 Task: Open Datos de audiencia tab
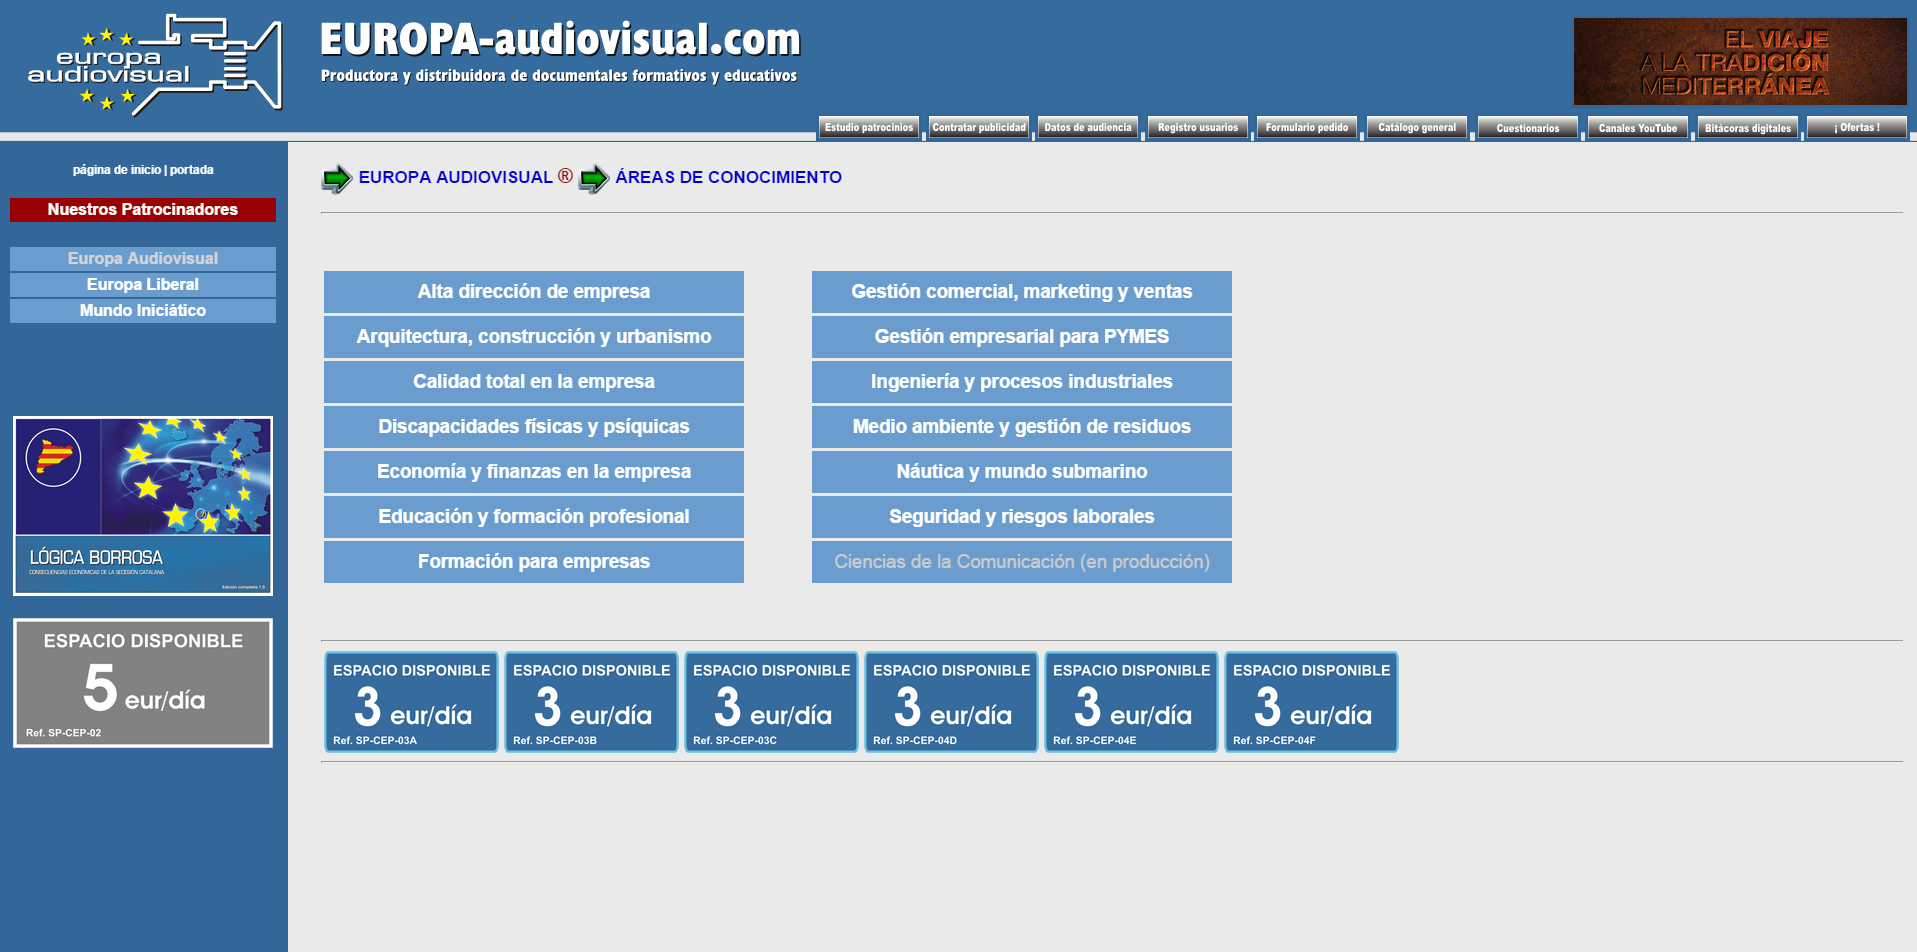coord(1088,128)
